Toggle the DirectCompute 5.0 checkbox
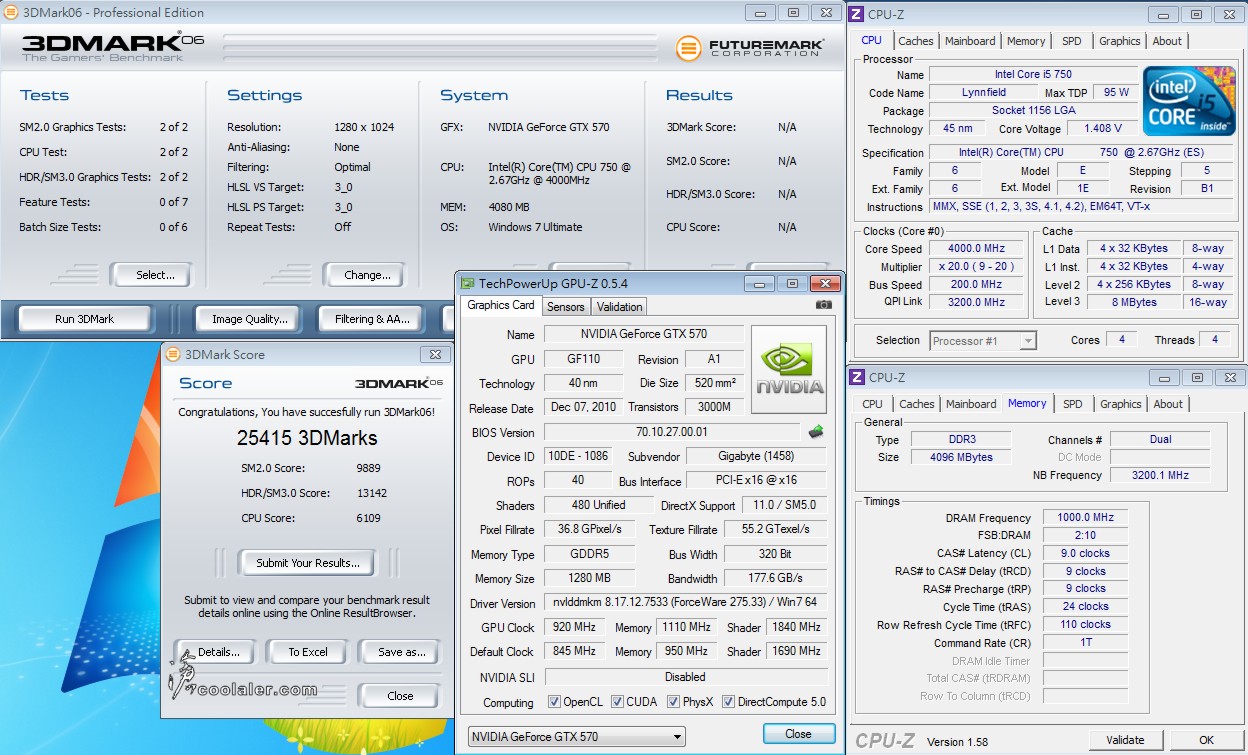Screen dimensions: 1248x755 click(728, 702)
